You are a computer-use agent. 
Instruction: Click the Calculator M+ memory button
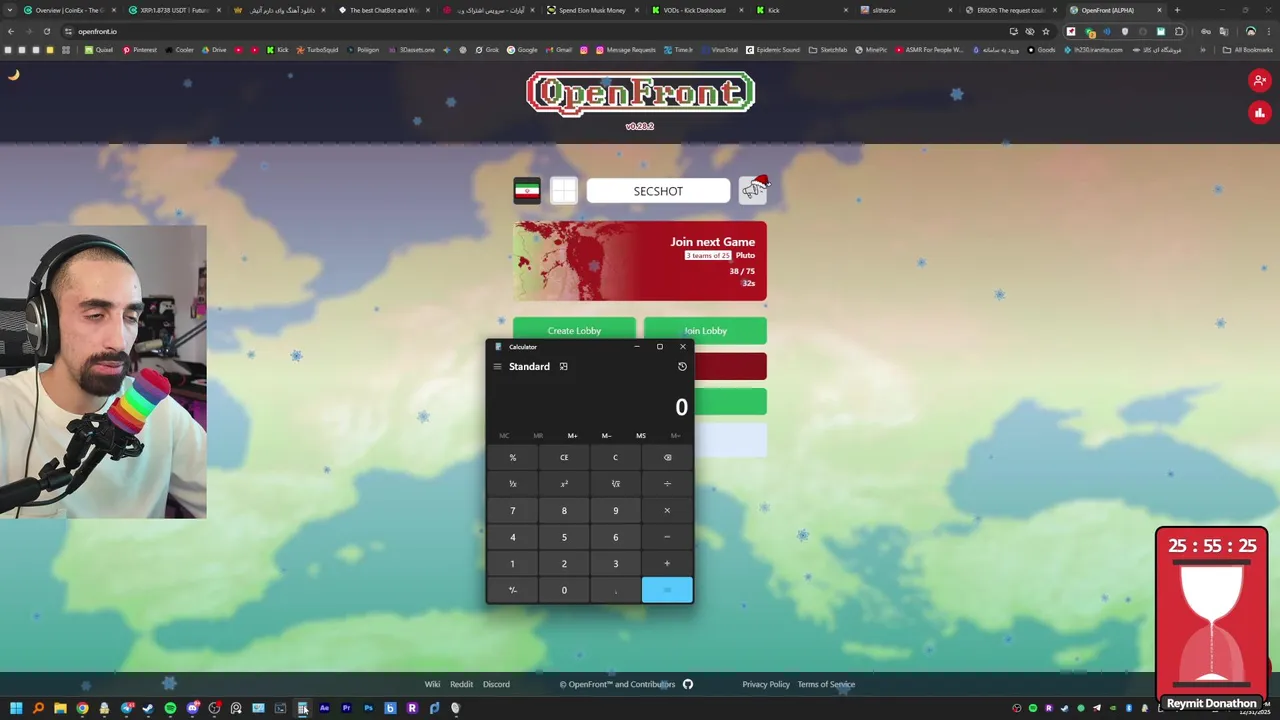coord(572,436)
